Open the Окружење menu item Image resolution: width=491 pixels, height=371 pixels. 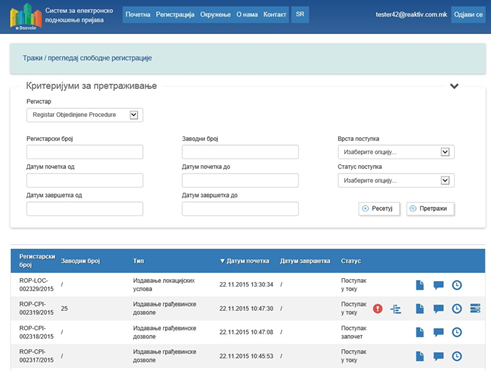pos(215,15)
